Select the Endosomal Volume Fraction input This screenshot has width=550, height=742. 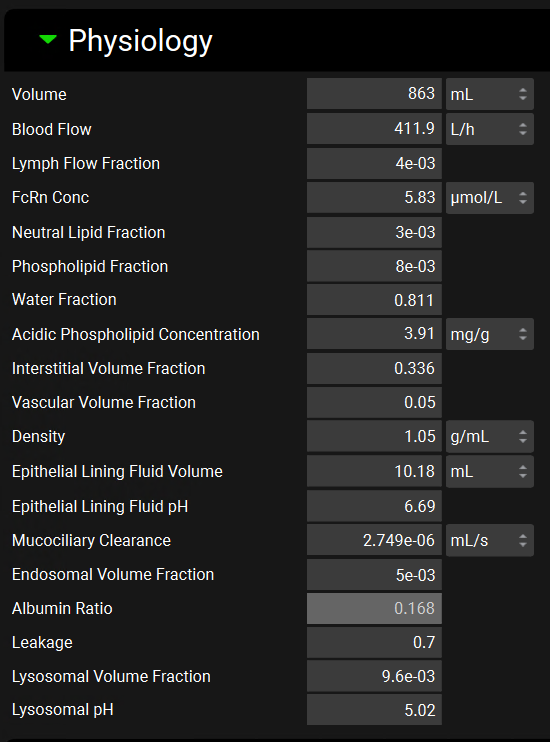(374, 574)
